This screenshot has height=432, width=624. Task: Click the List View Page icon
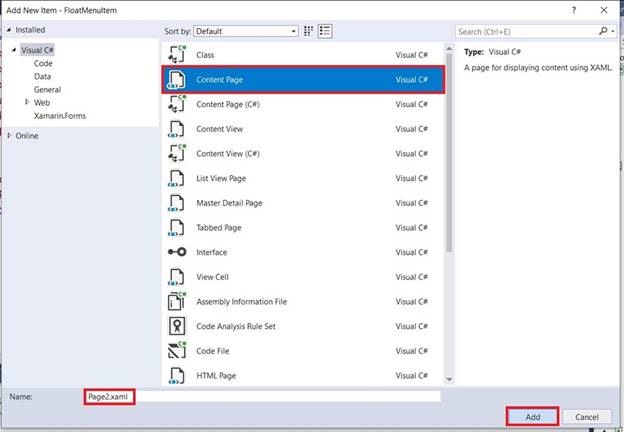177,178
